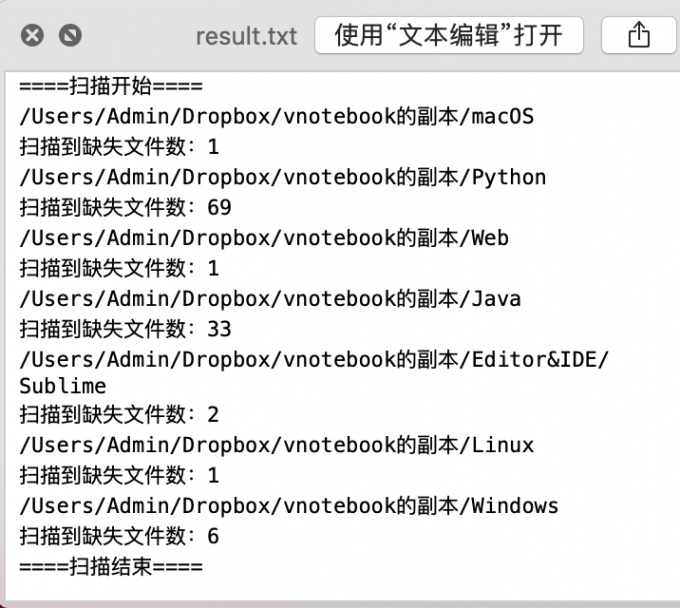
Task: Click the result.txt window title
Action: [x=246, y=36]
